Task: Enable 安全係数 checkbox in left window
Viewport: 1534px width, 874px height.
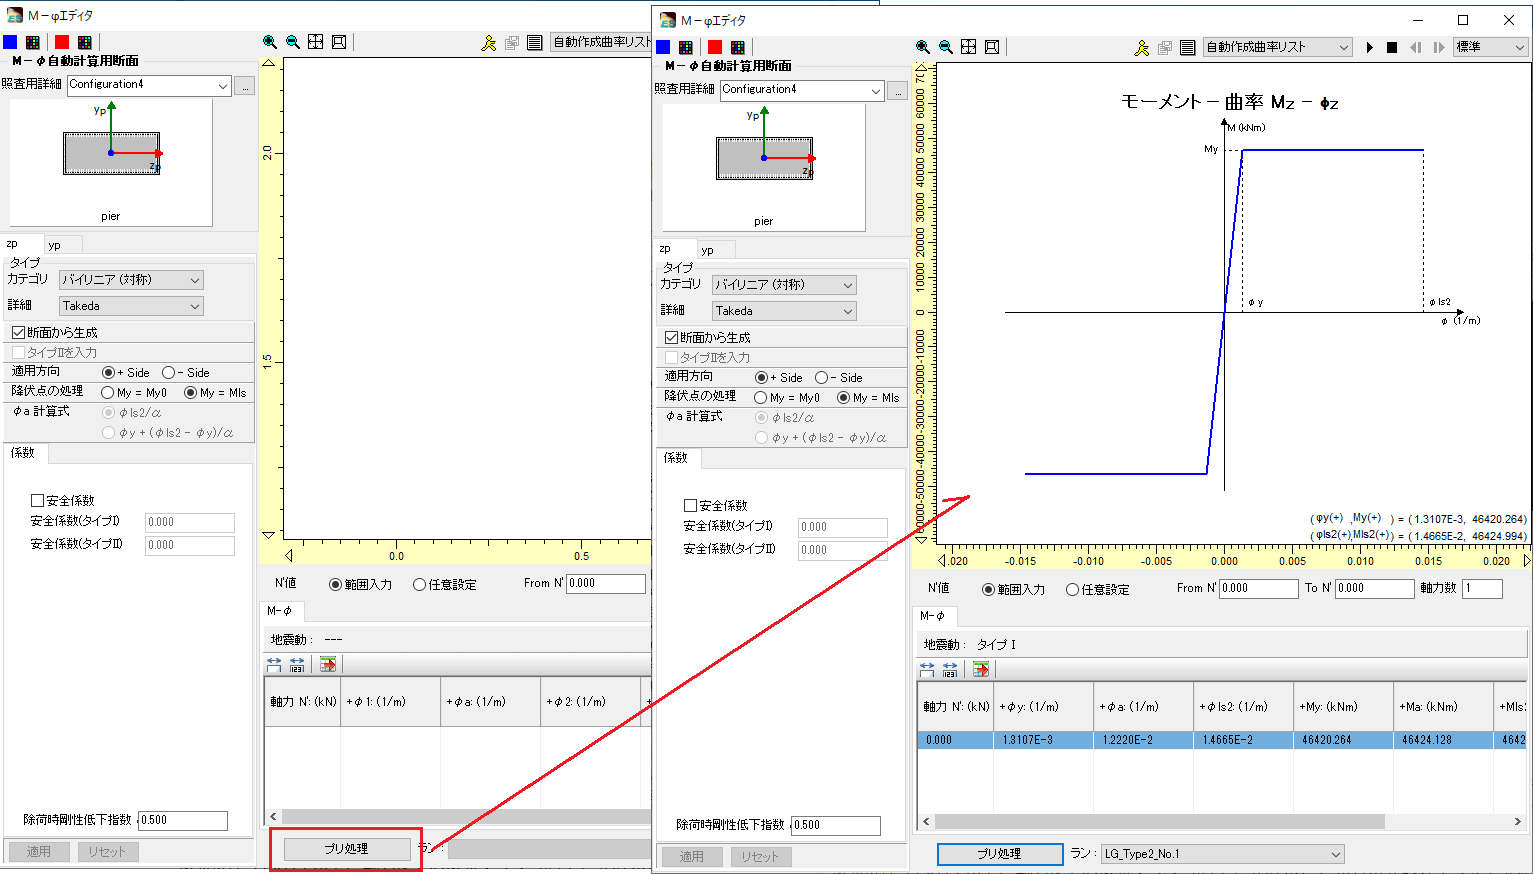Action: coord(37,500)
